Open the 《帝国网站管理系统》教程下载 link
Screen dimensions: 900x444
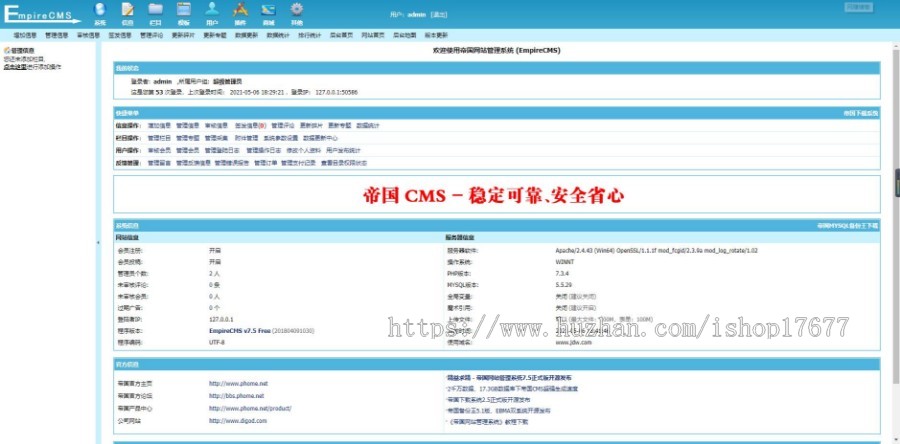point(488,422)
